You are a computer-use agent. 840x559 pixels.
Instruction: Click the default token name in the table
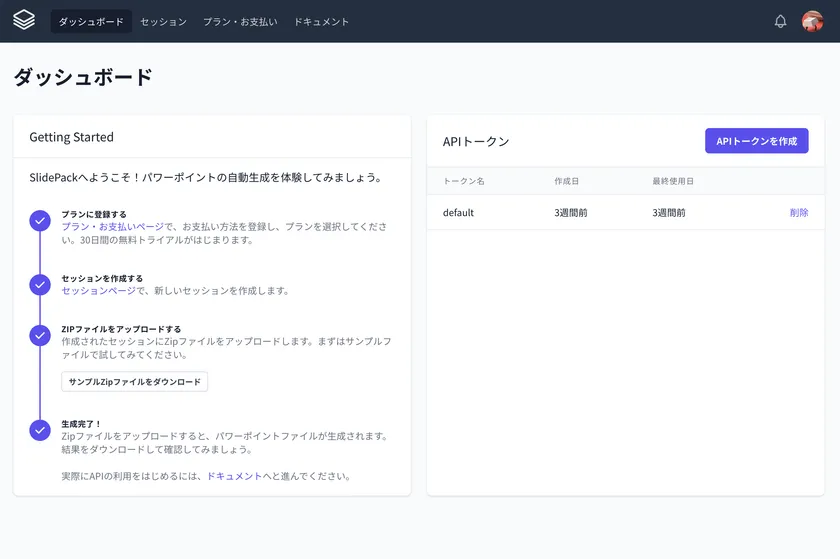(x=458, y=213)
